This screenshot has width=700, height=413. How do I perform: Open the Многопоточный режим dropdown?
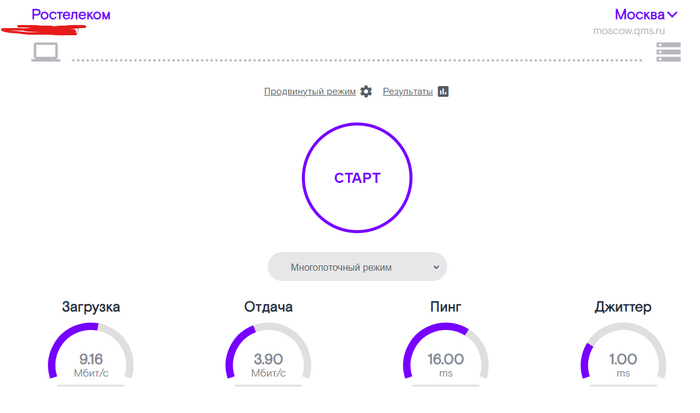tap(357, 267)
